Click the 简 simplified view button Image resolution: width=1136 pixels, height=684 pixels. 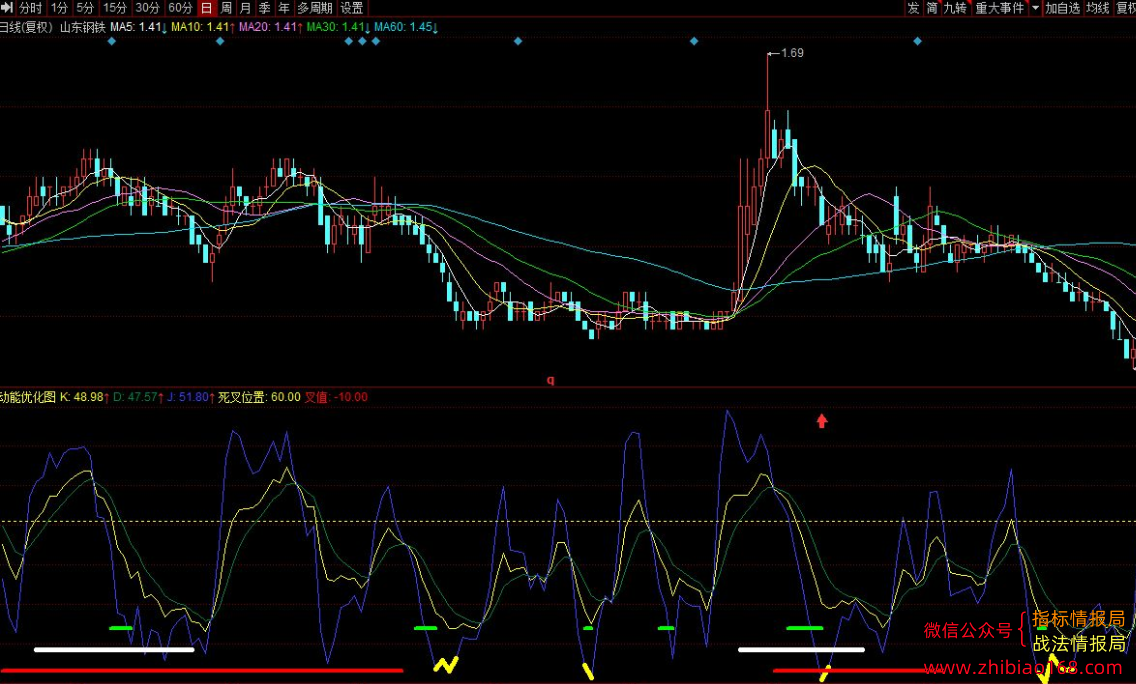[932, 8]
